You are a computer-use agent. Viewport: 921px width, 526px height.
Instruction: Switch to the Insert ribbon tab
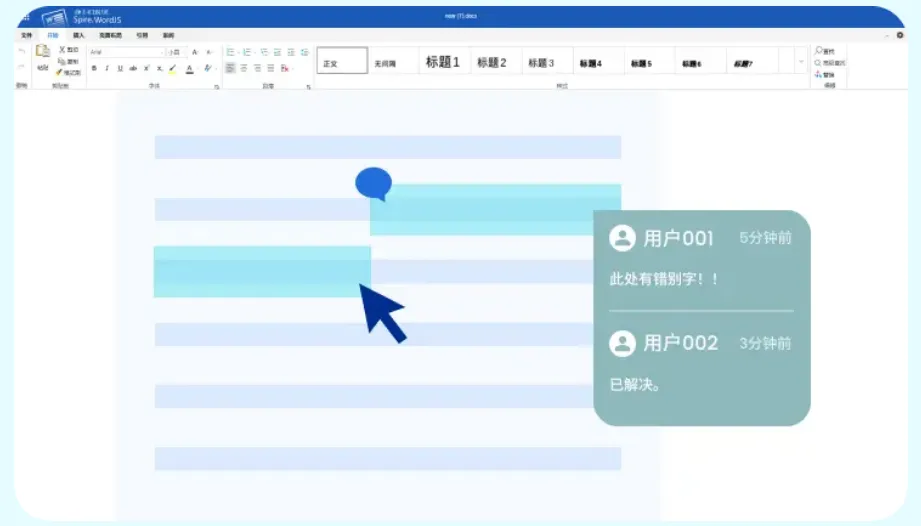click(79, 35)
